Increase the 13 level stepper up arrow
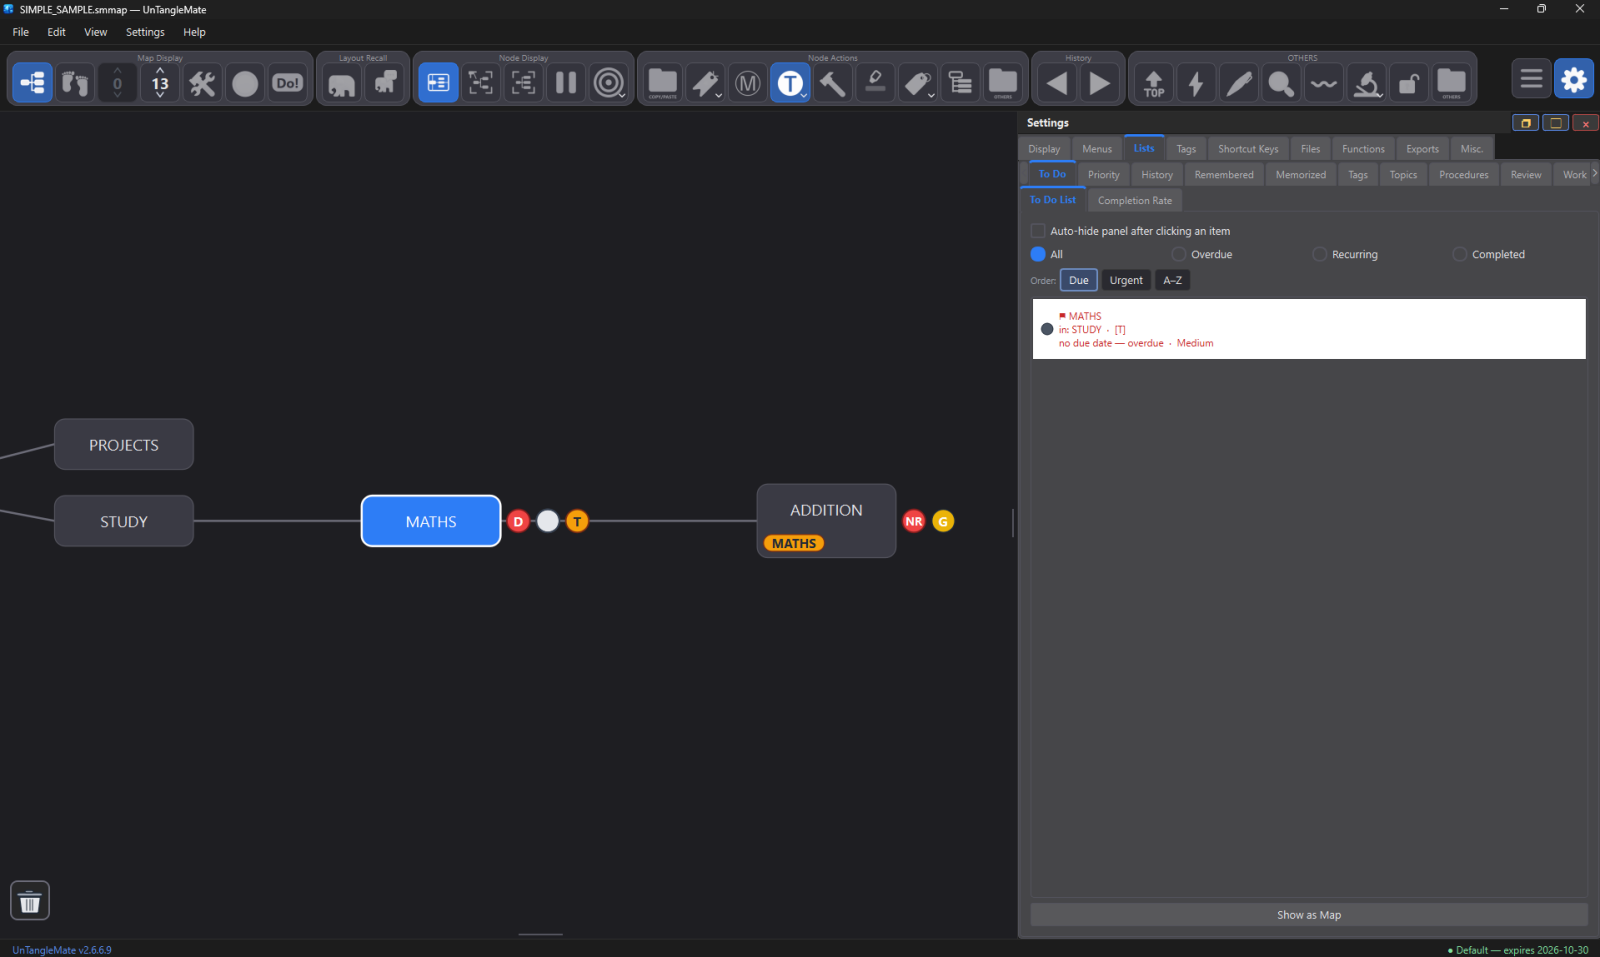 point(160,70)
